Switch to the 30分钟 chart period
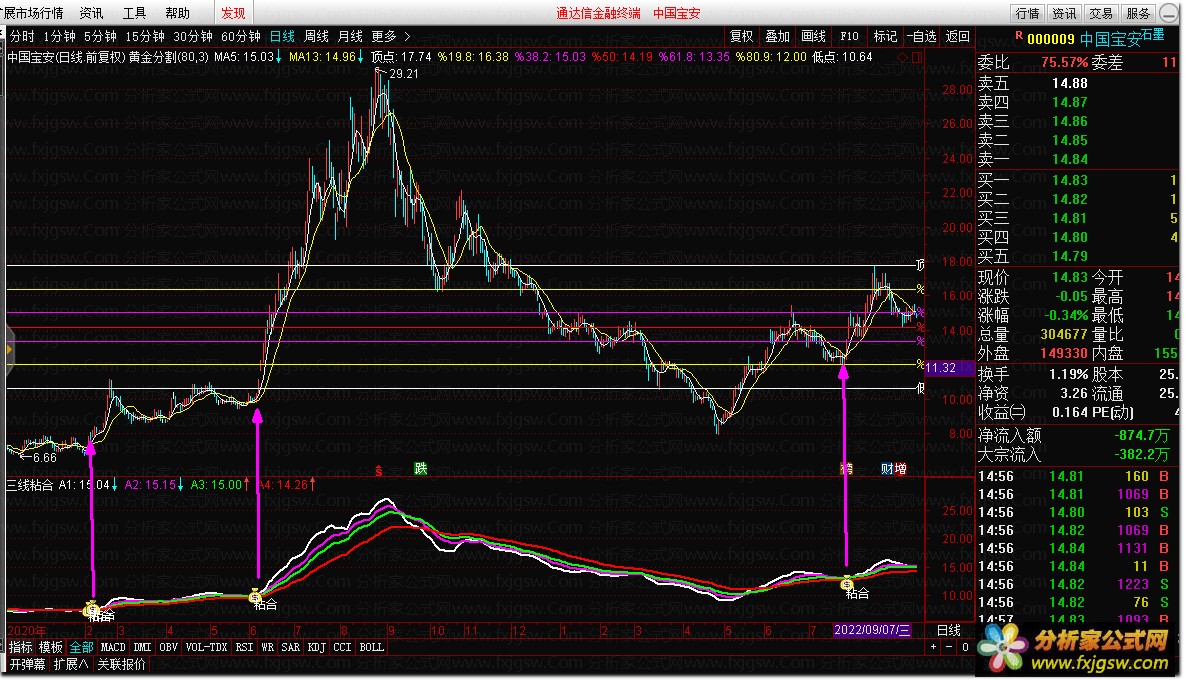This screenshot has height=680, width=1185. click(x=193, y=36)
